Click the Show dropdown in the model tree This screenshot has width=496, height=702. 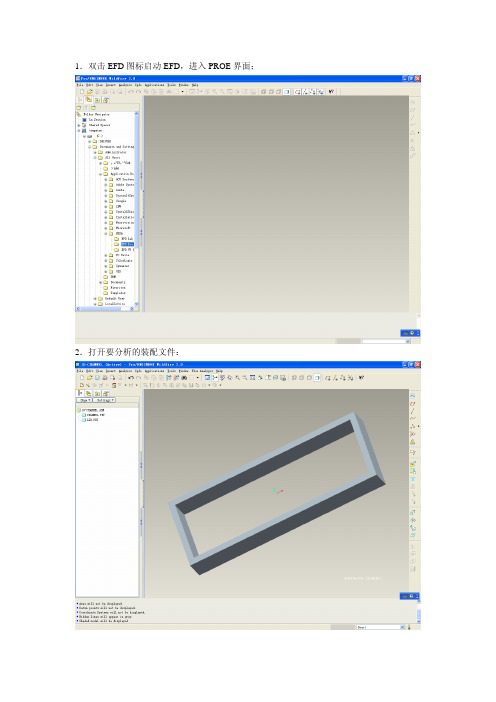(x=84, y=400)
